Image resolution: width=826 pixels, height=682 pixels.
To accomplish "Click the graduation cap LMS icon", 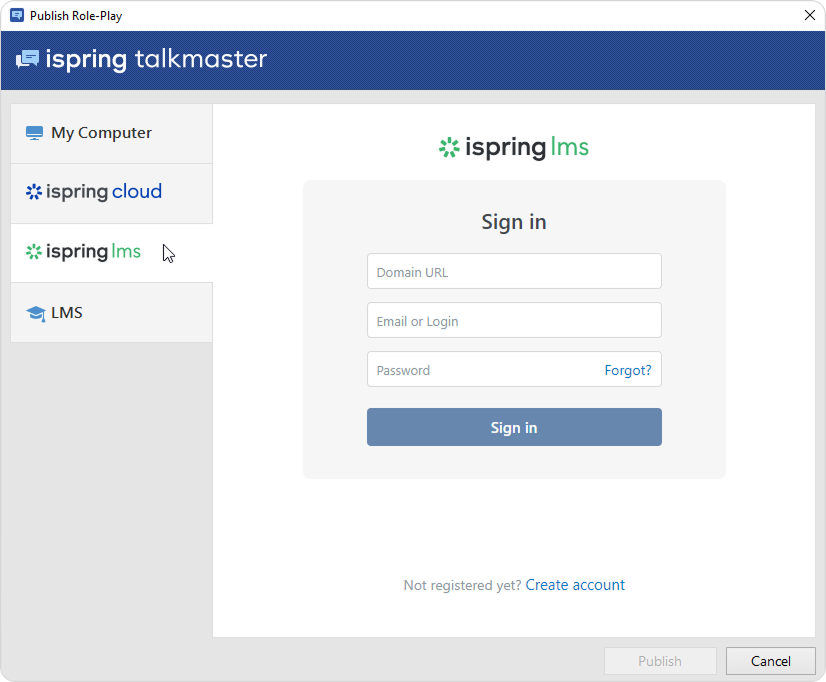I will pyautogui.click(x=36, y=313).
